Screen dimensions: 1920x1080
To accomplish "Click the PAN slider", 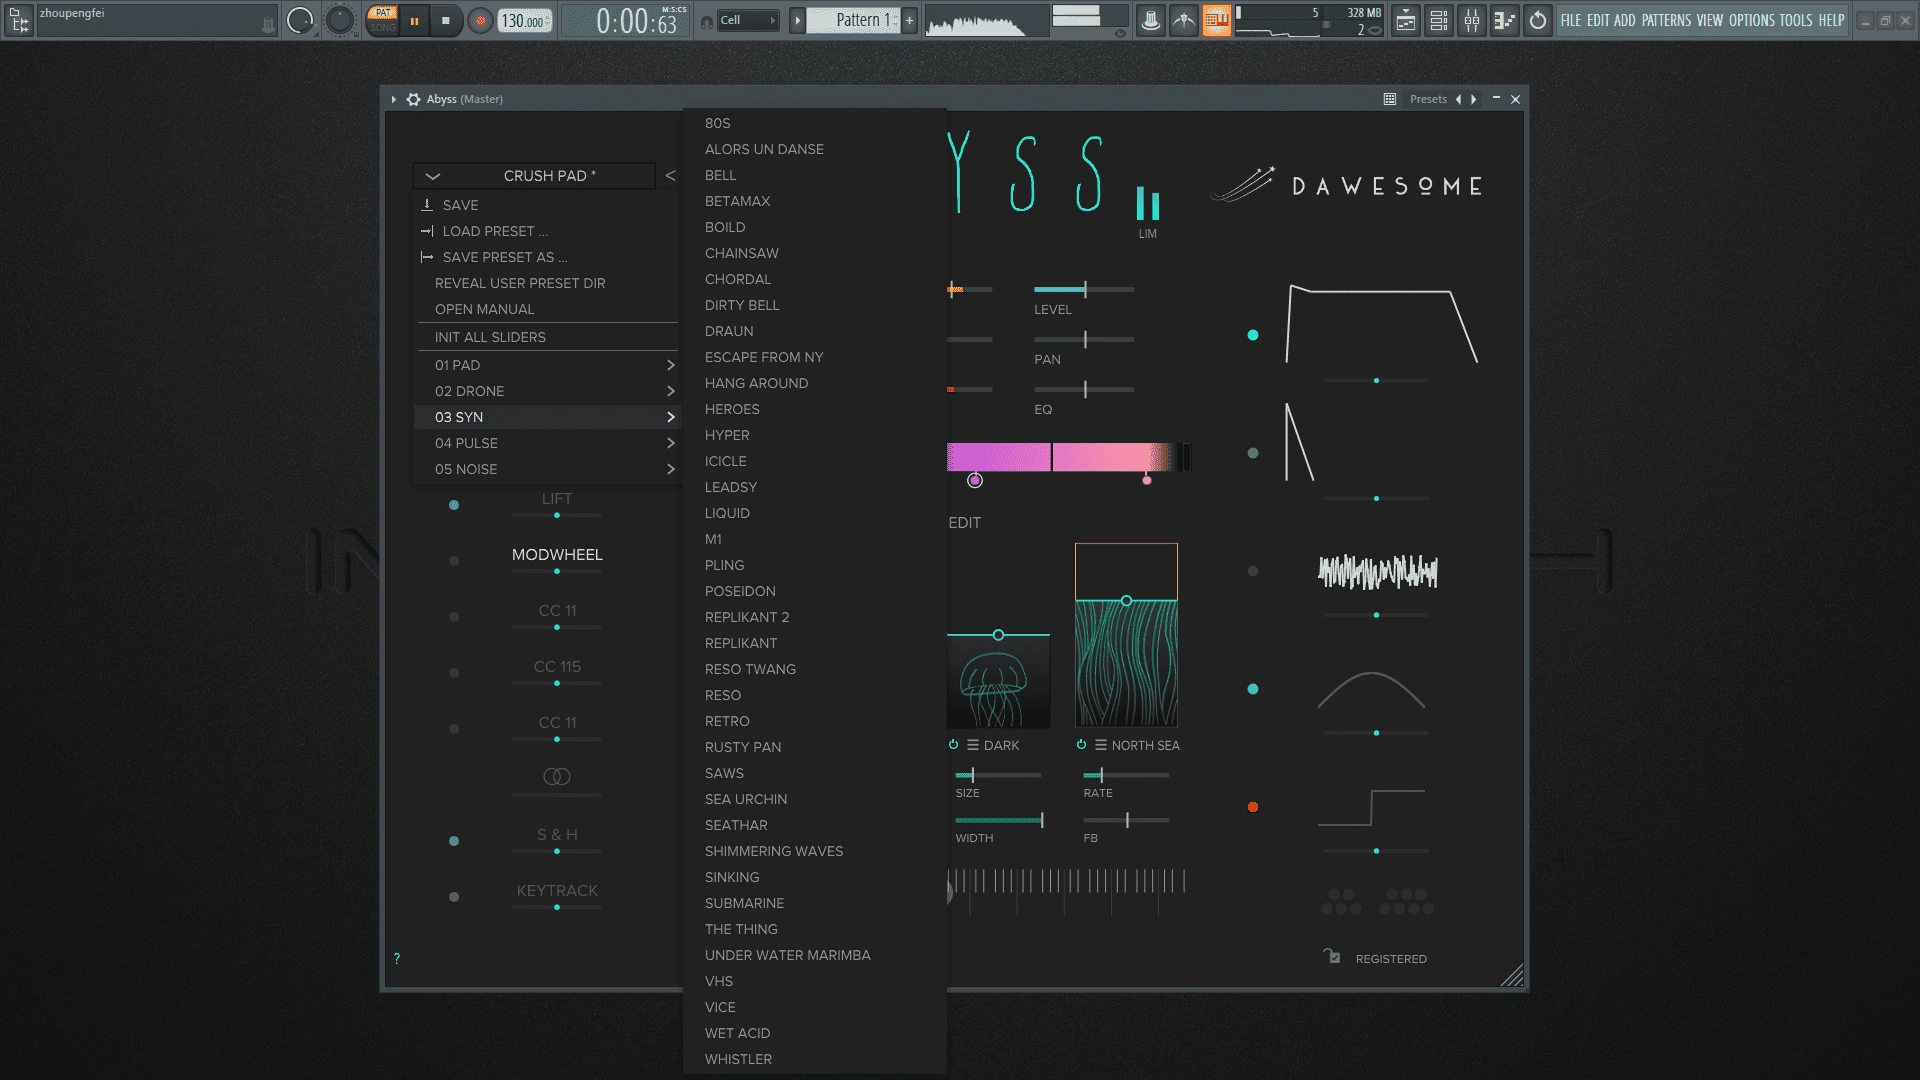I will (x=1084, y=339).
